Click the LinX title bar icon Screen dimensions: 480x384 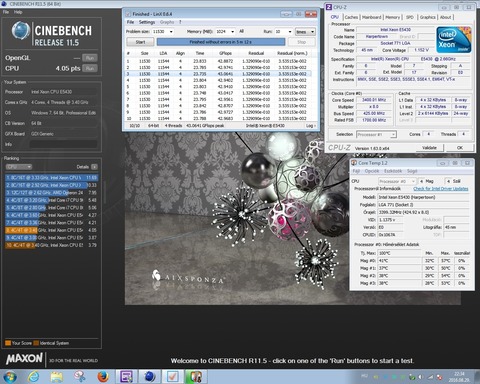(128, 14)
